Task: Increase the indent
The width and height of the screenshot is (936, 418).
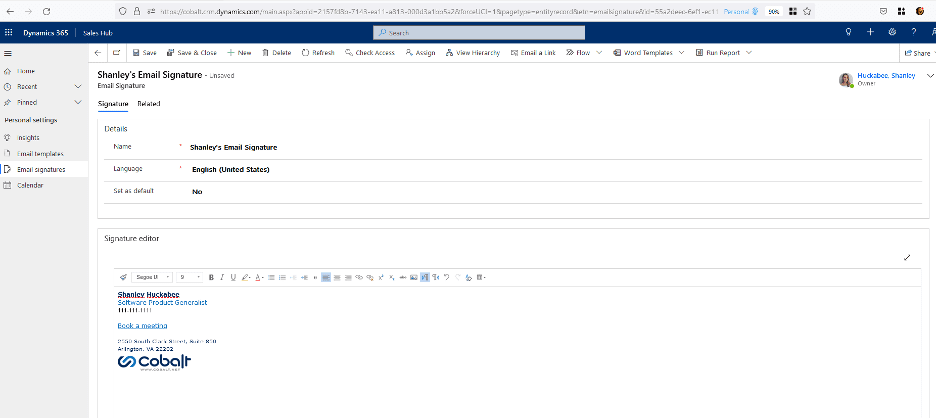Action: 304,277
